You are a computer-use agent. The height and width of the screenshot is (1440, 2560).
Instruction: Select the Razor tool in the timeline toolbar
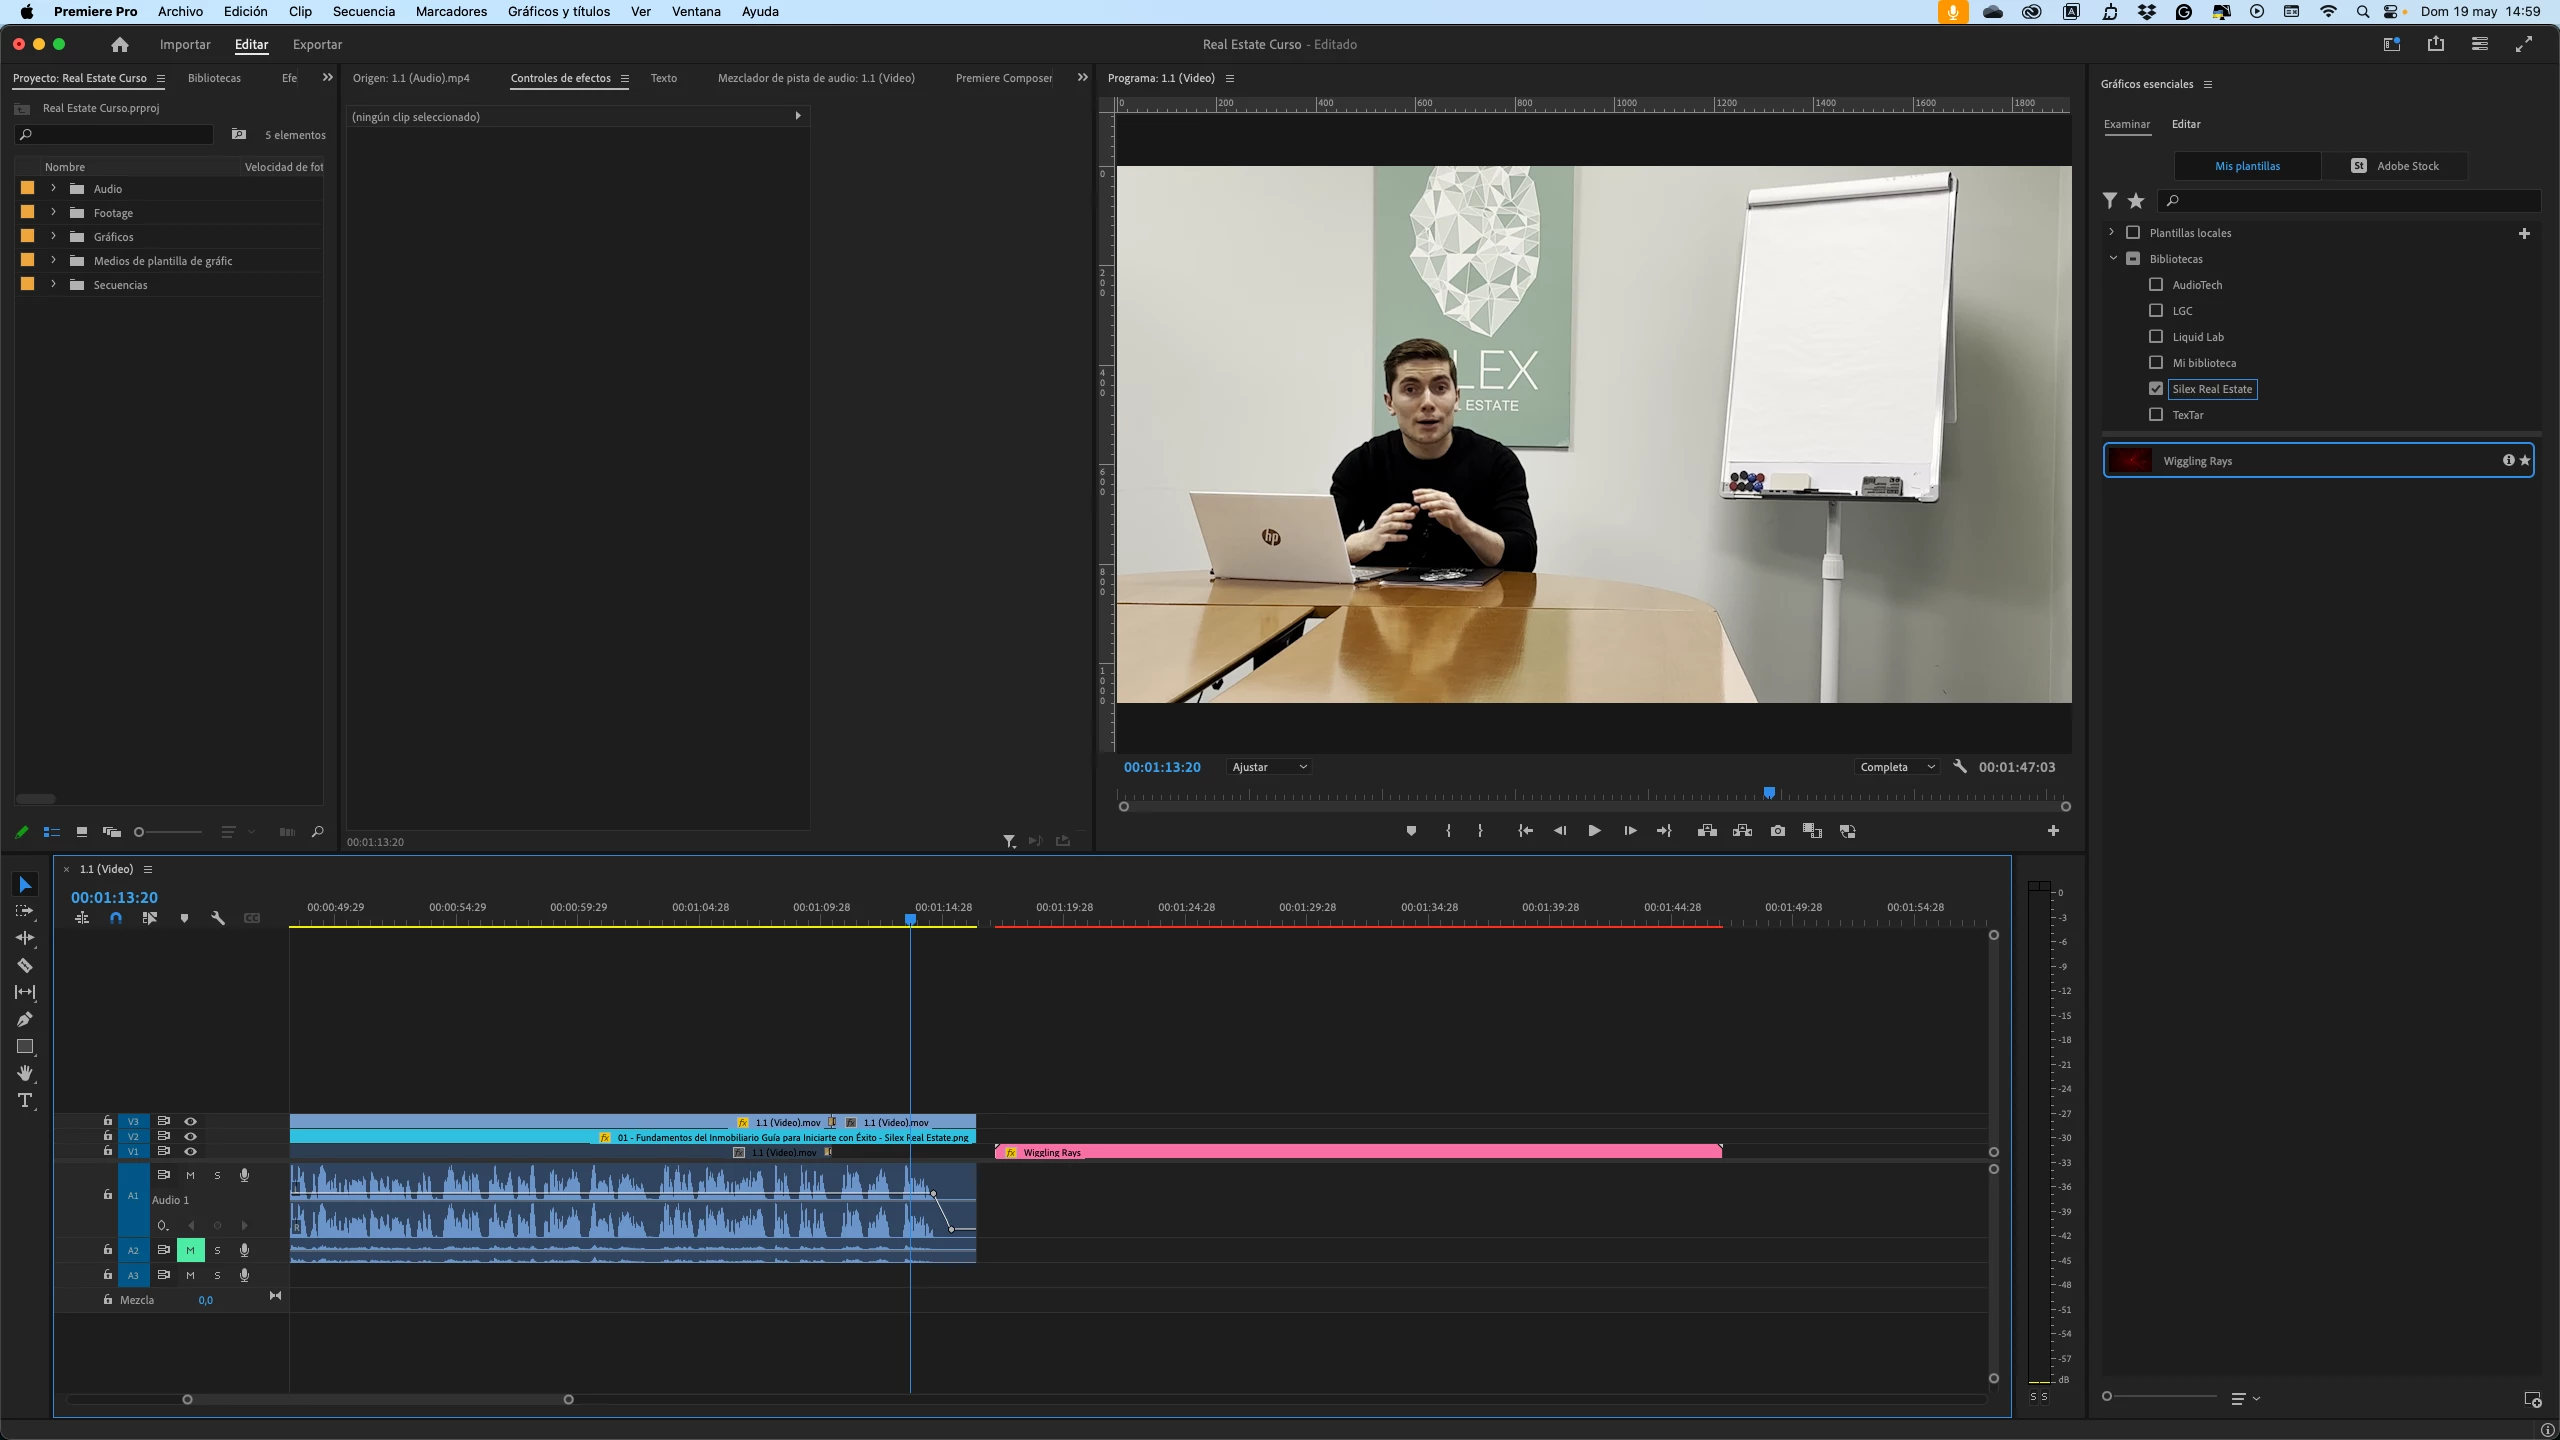tap(25, 965)
